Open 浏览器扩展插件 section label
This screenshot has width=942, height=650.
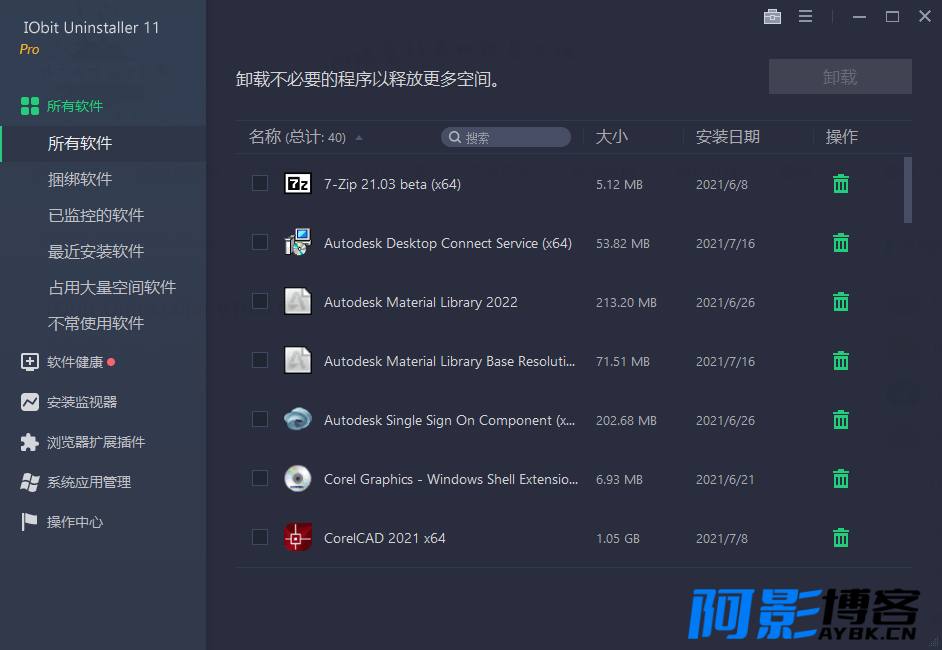[x=96, y=442]
